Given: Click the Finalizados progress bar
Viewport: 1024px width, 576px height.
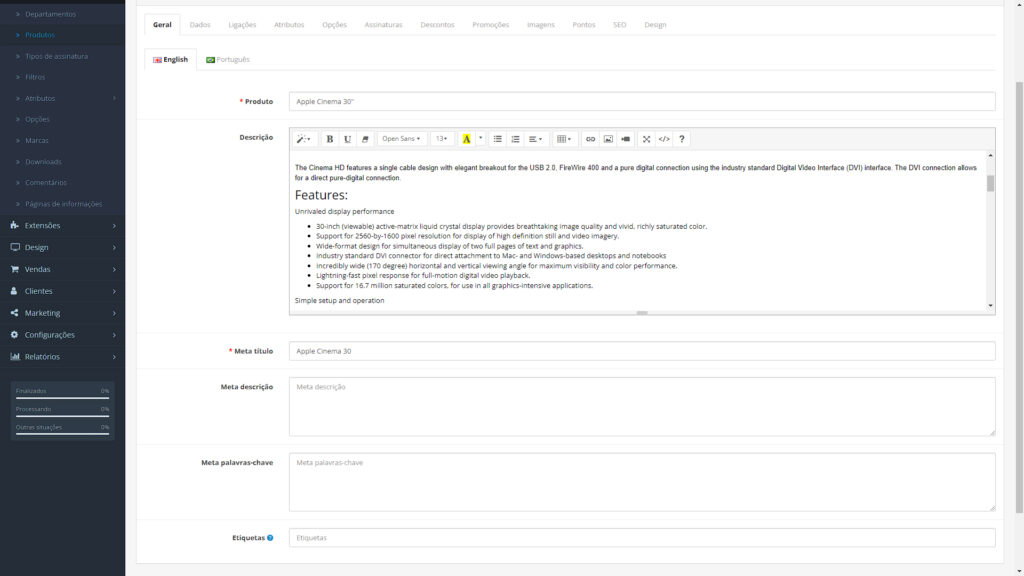Looking at the screenshot, I should click(62, 397).
